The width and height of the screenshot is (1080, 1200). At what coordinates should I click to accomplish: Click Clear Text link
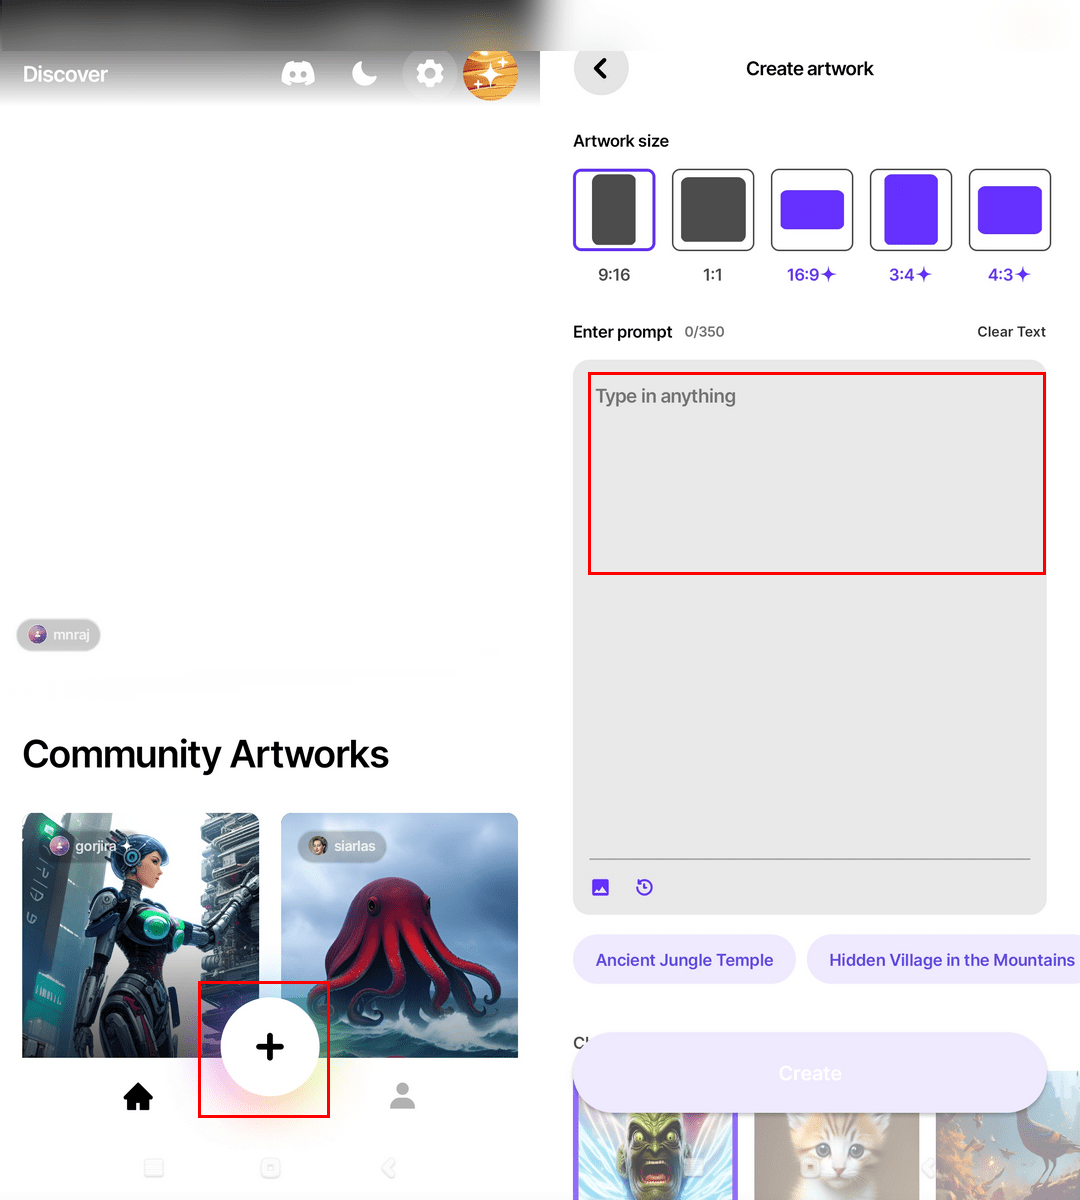1011,332
